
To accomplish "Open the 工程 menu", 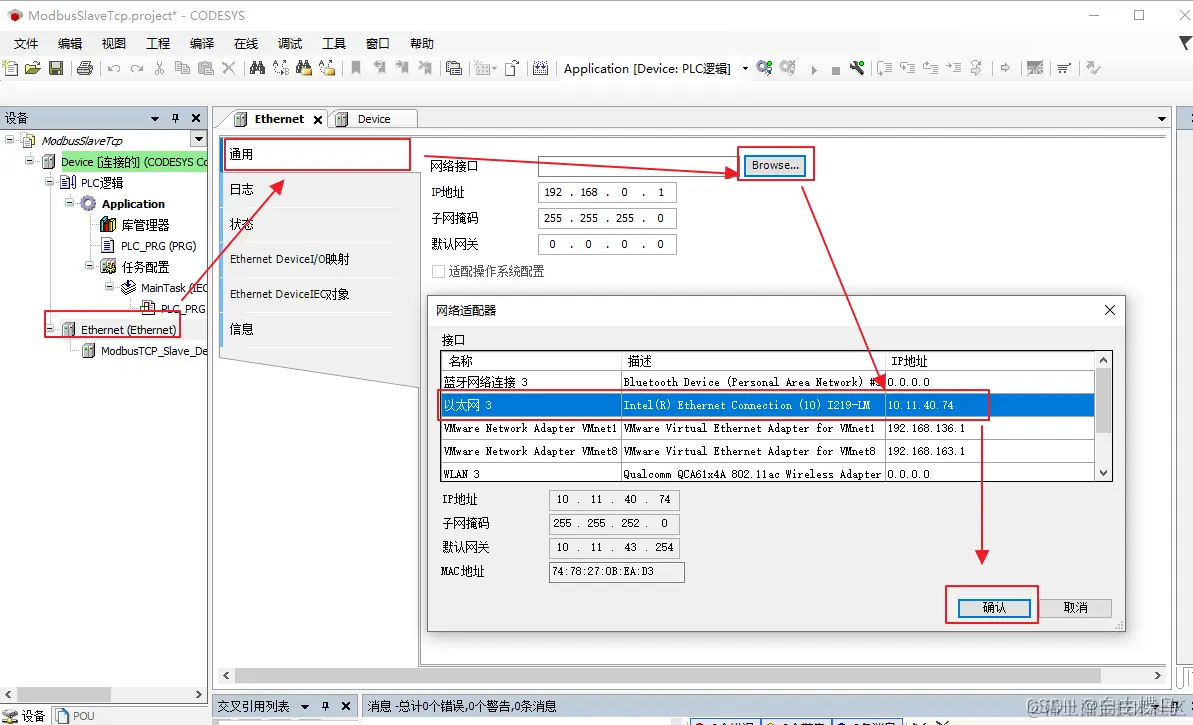I will (157, 43).
